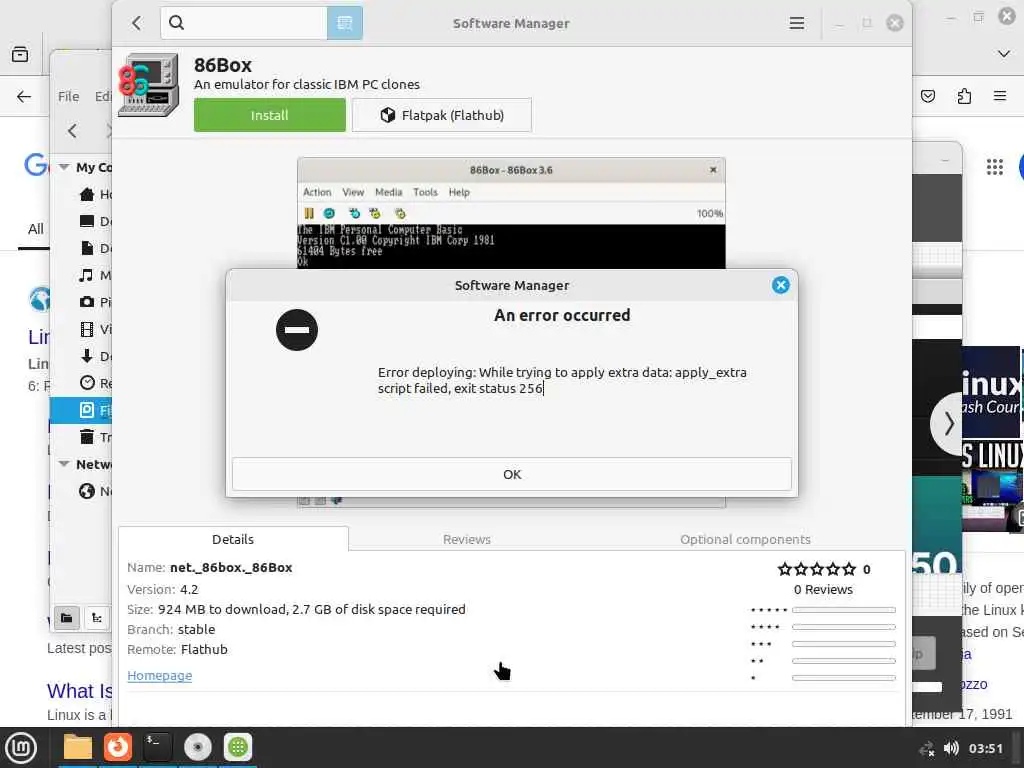The width and height of the screenshot is (1024, 768).
Task: Click Software Manager taskbar icon
Action: (x=238, y=747)
